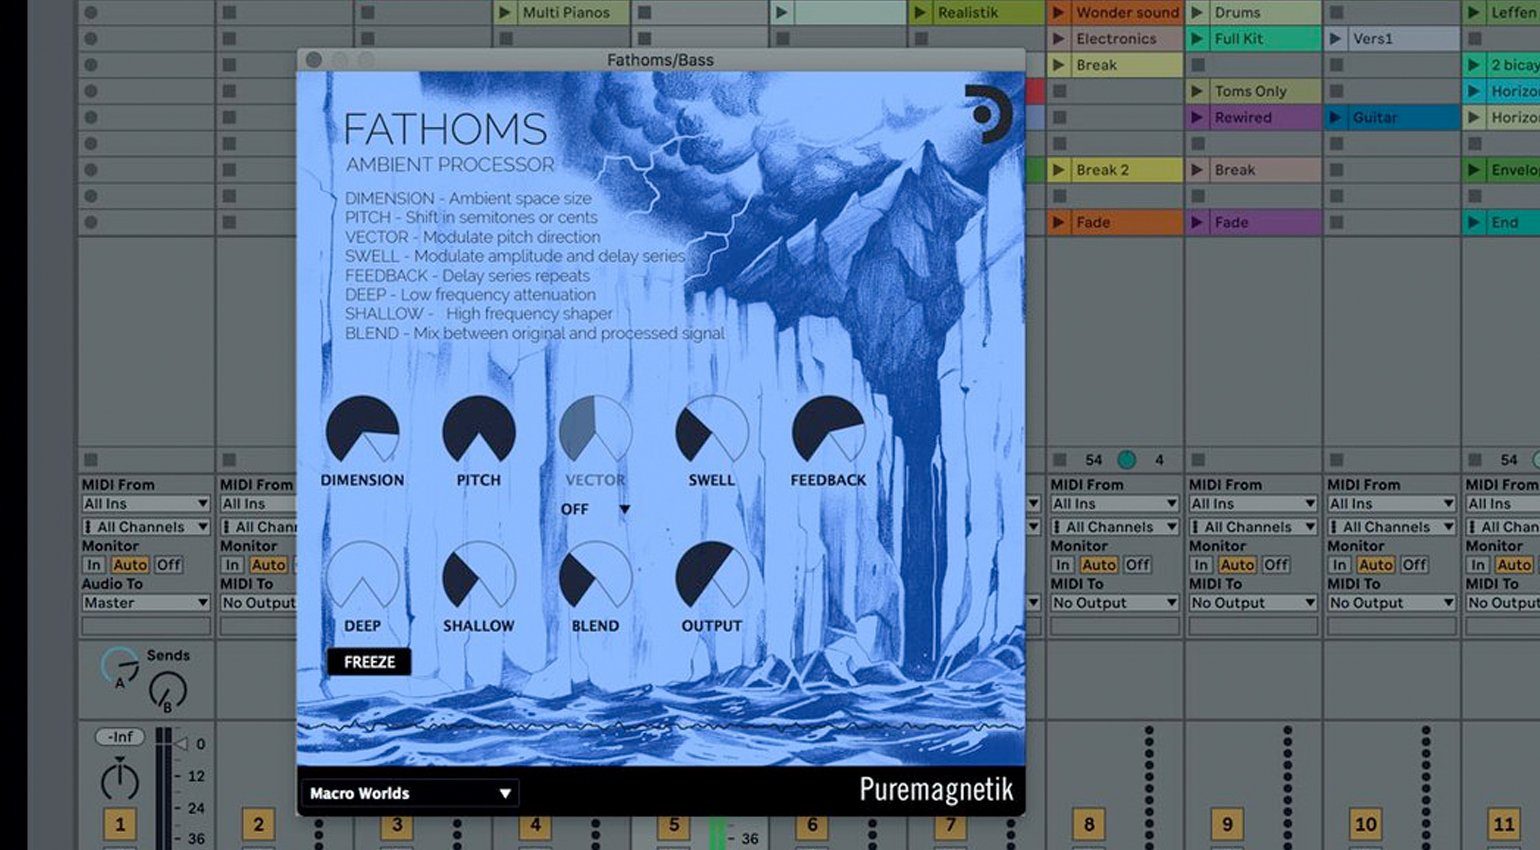Click the empty slot stop button under Vers1
This screenshot has width=1540, height=850.
pyautogui.click(x=1336, y=65)
